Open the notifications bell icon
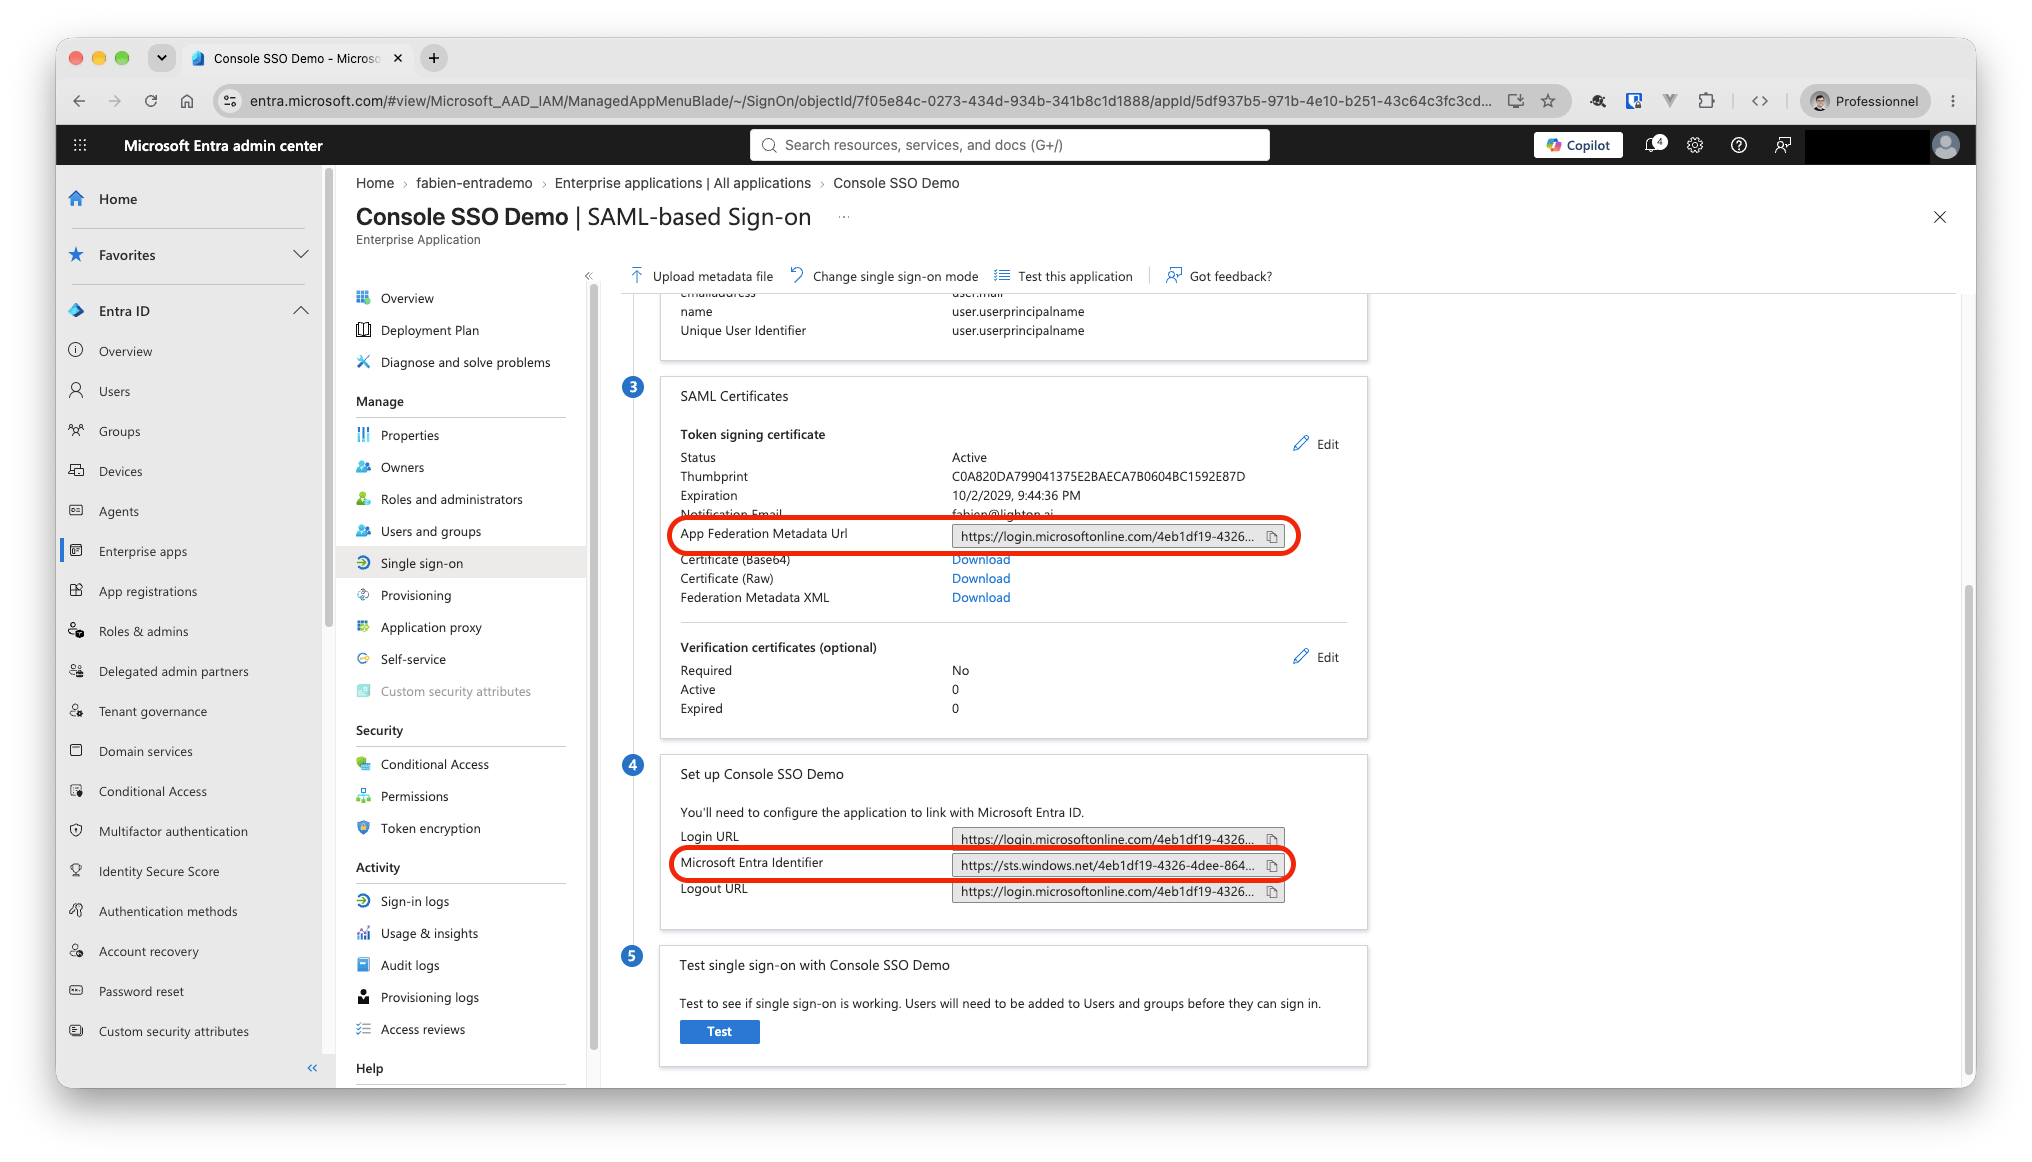The width and height of the screenshot is (2032, 1162). [x=1655, y=145]
